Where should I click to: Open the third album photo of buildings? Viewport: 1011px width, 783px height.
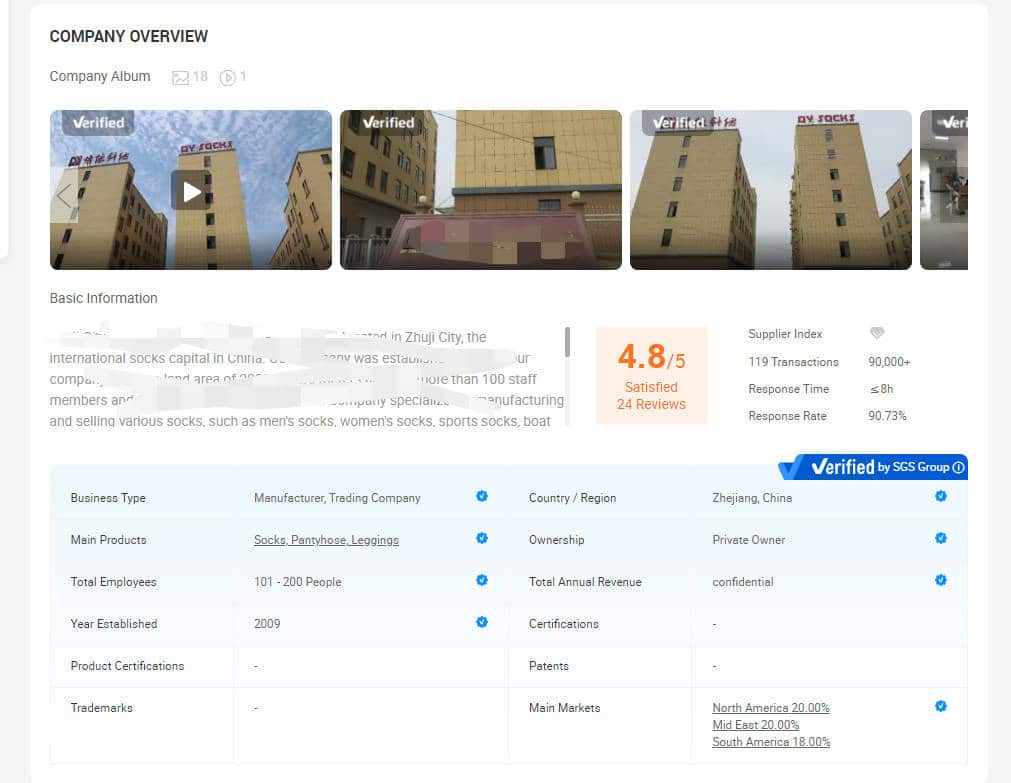tap(770, 190)
